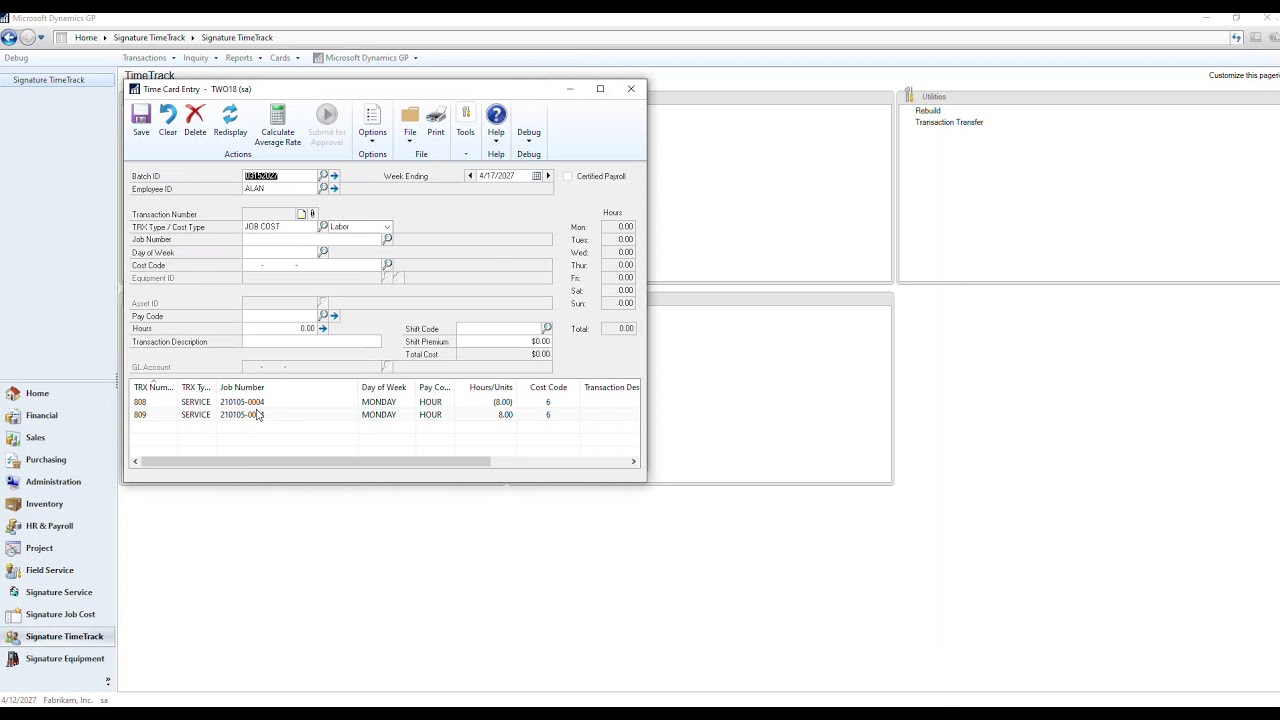The image size is (1280, 720).
Task: Open Pay Code detail arrow
Action: [334, 316]
